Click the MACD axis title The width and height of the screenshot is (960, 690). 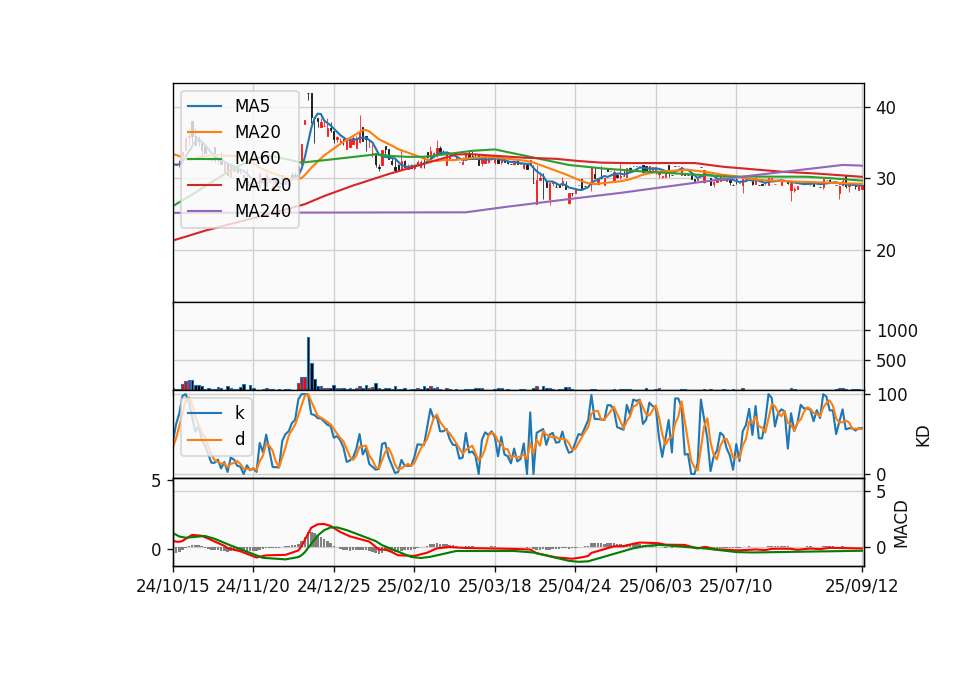pyautogui.click(x=900, y=525)
